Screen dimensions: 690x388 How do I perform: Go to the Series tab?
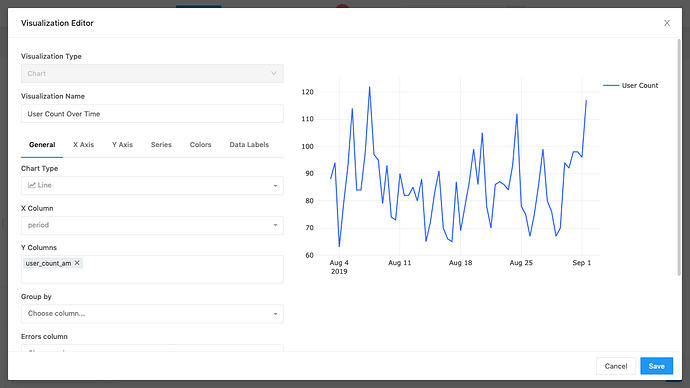(x=161, y=145)
